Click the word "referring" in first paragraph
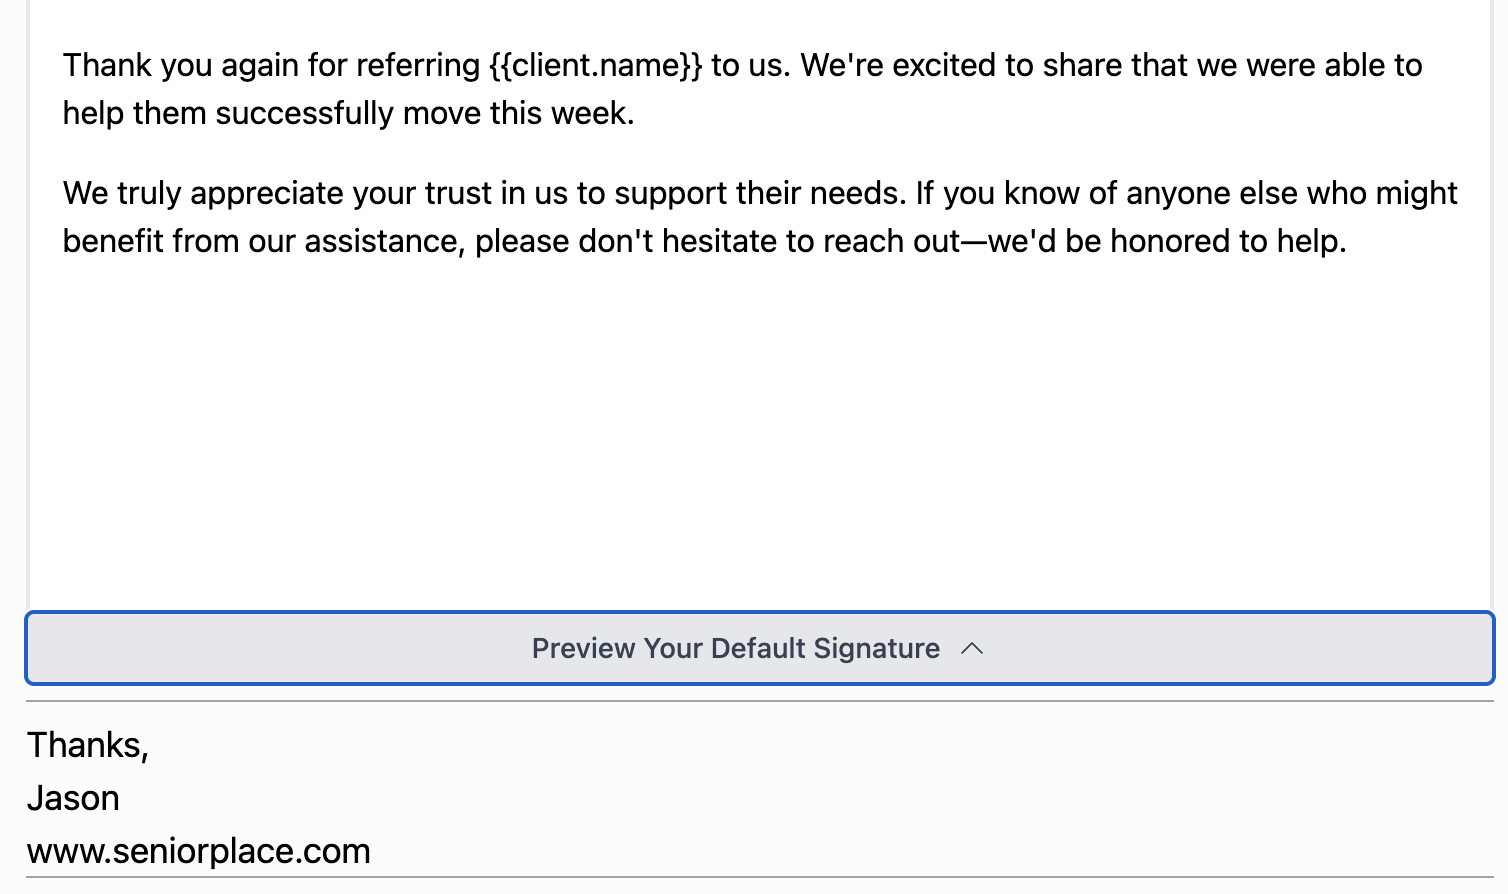Image resolution: width=1508 pixels, height=894 pixels. coord(418,65)
